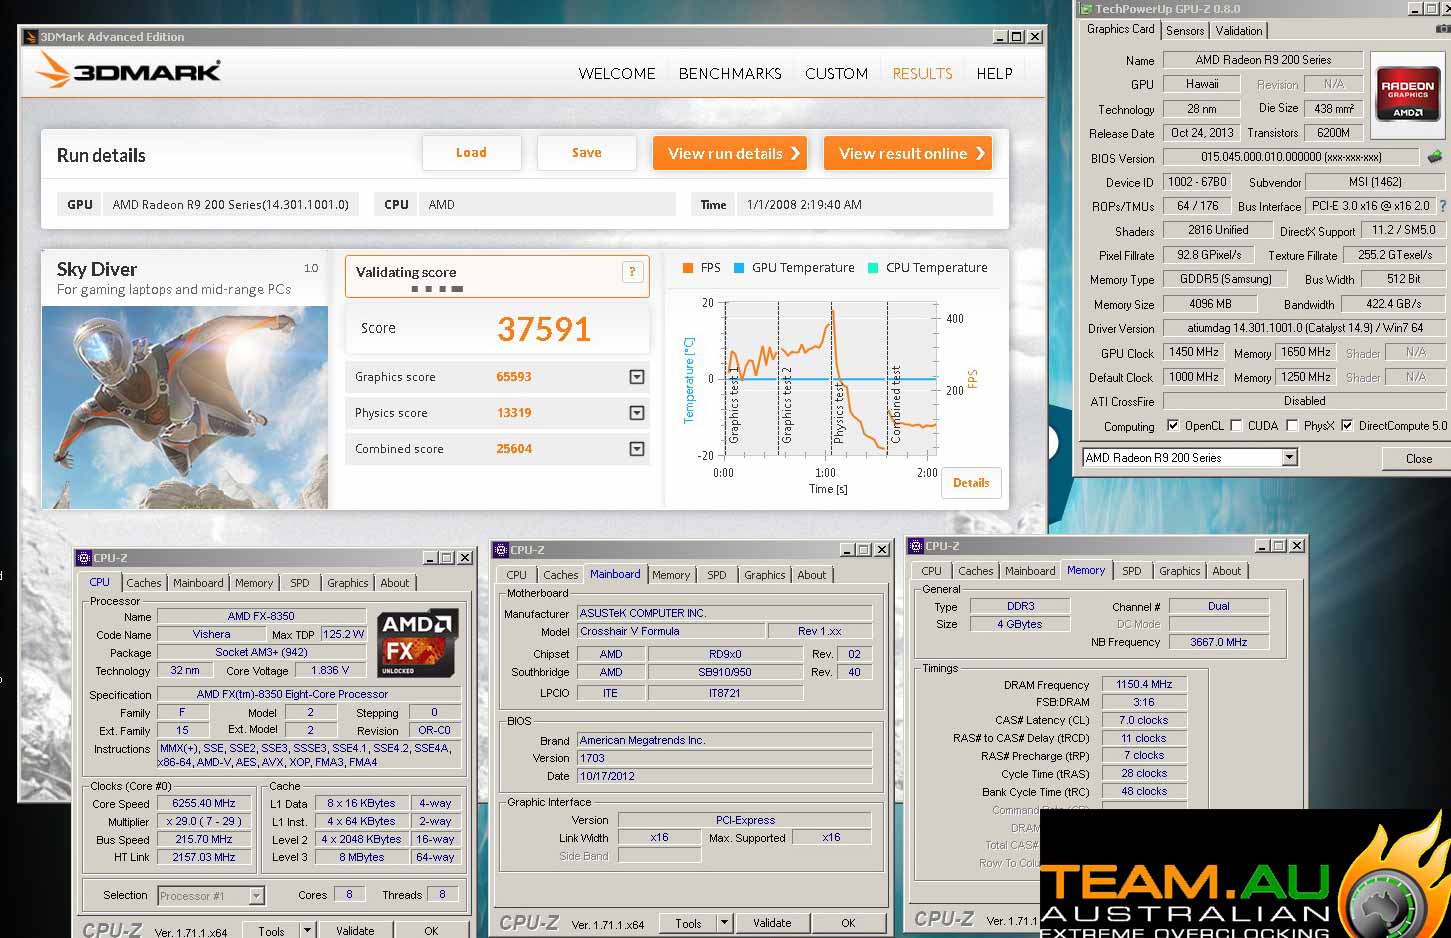Screen dimensions: 1451x938
Task: Switch to the Sensors tab in GPU-Z
Action: click(1185, 31)
